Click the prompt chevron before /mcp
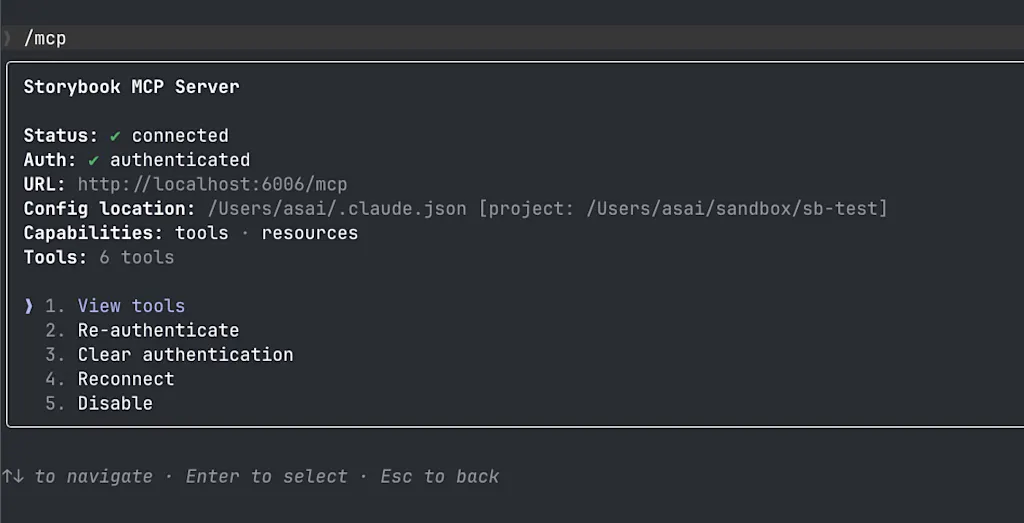Viewport: 1024px width, 523px height. 7,39
